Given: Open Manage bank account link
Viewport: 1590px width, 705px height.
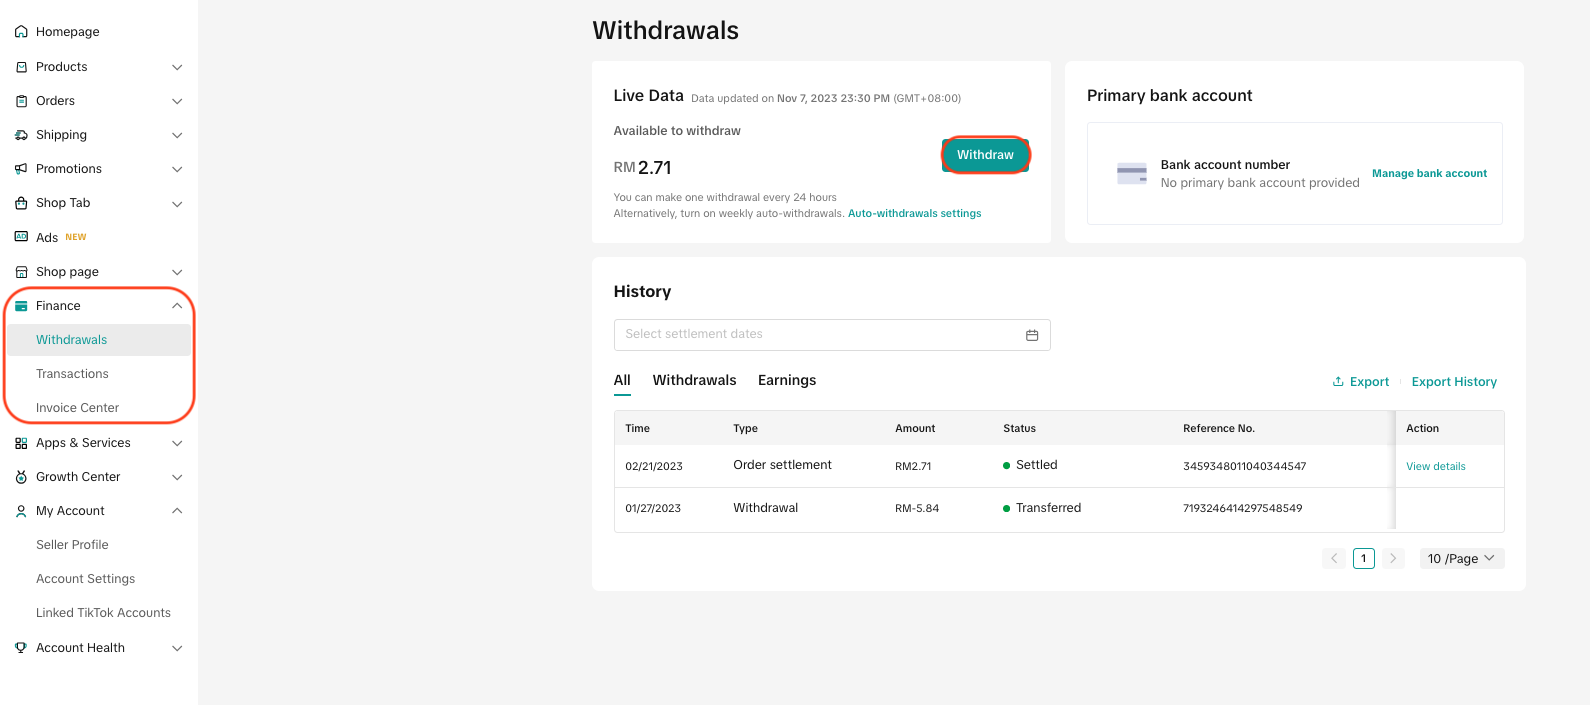Looking at the screenshot, I should (x=1429, y=173).
